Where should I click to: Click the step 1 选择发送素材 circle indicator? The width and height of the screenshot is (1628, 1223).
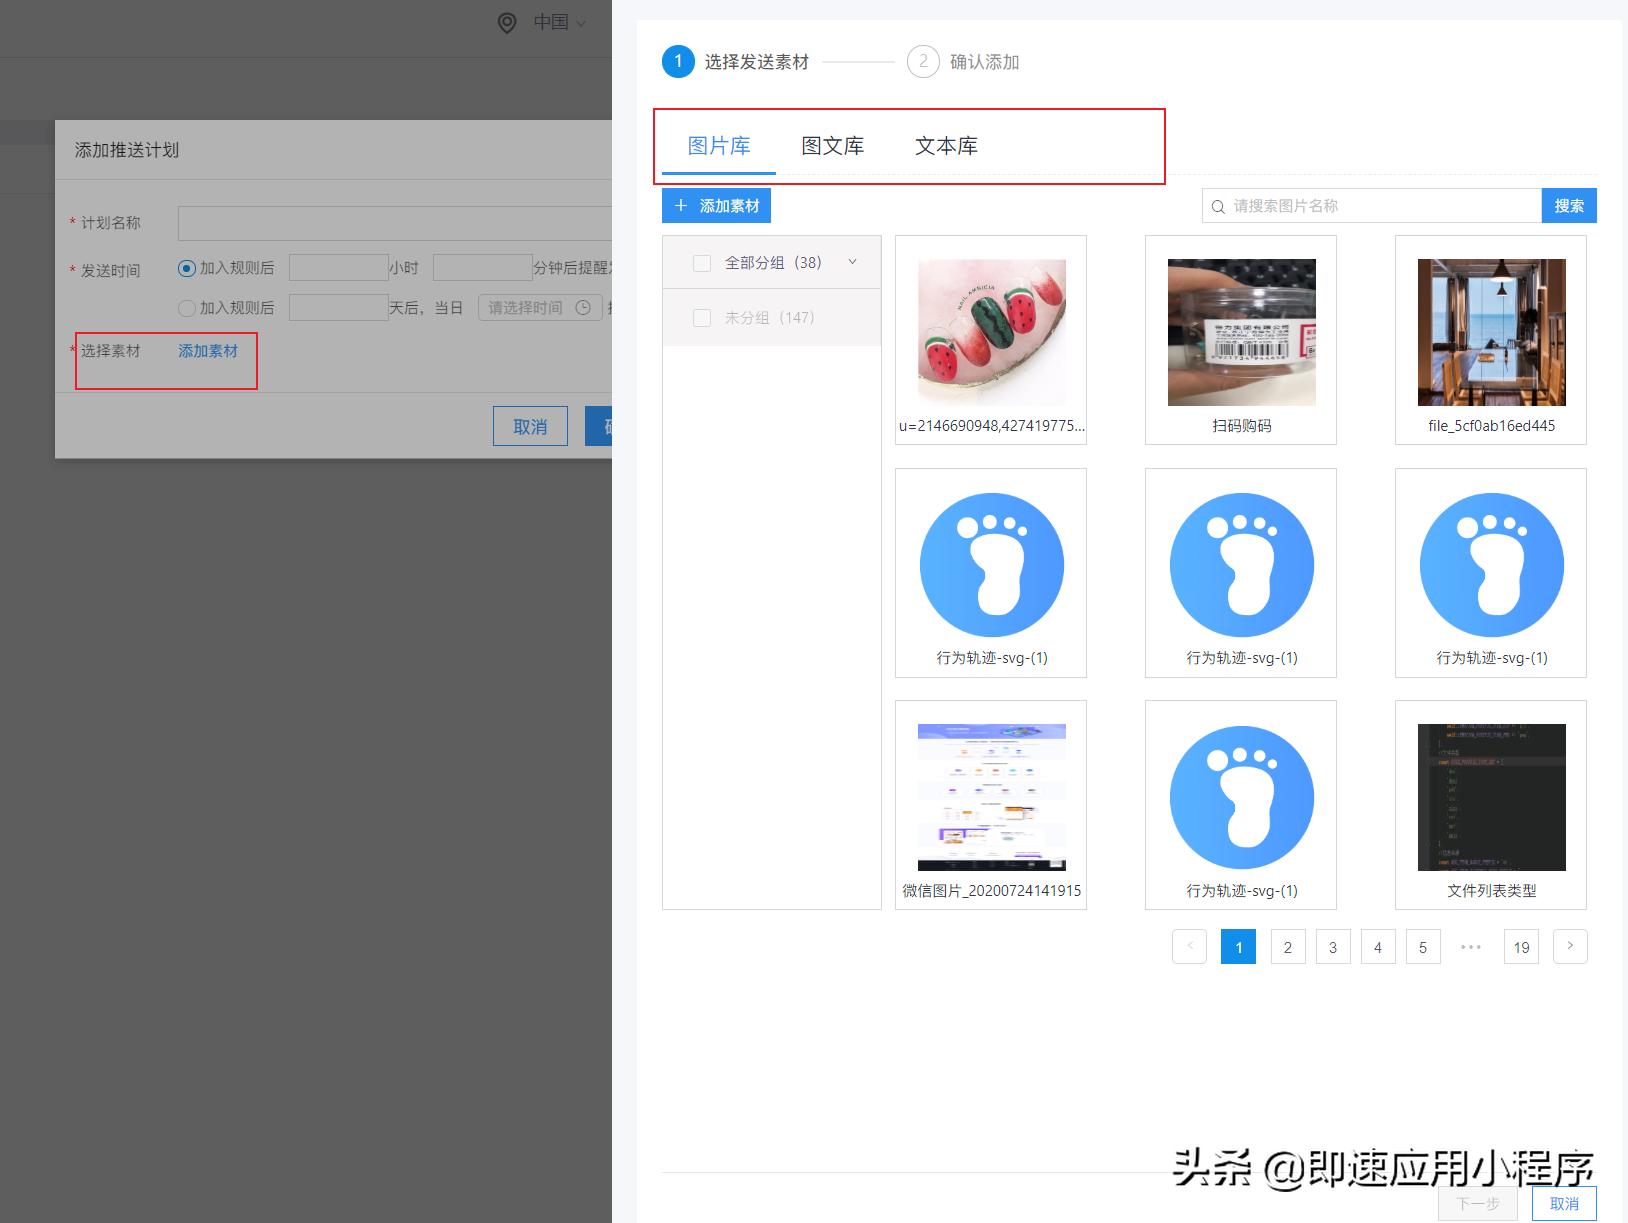point(679,61)
